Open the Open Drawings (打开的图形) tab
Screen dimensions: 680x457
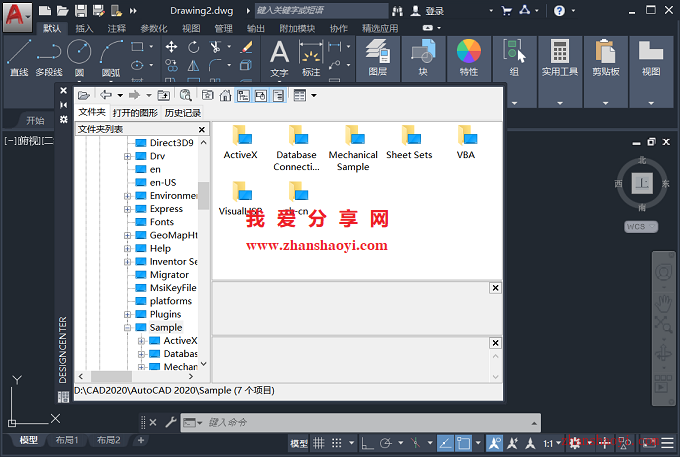[135, 113]
